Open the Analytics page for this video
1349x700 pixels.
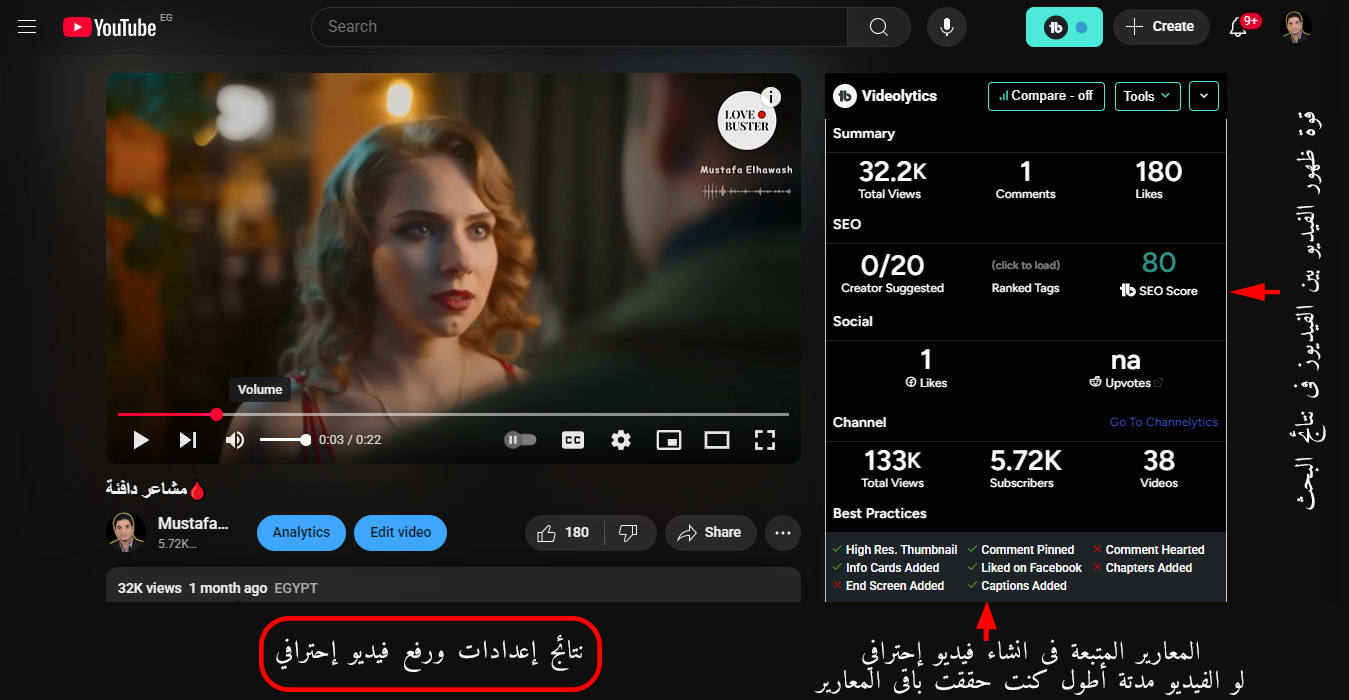301,533
